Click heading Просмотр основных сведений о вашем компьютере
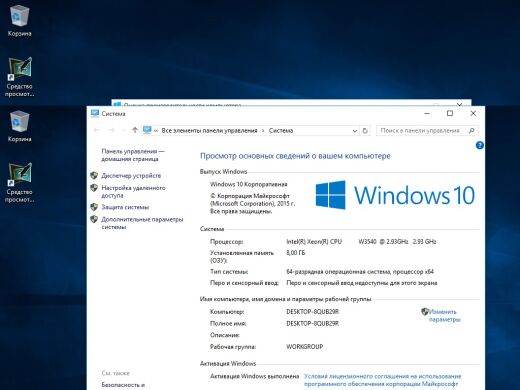Image resolution: width=520 pixels, height=390 pixels. pyautogui.click(x=295, y=156)
